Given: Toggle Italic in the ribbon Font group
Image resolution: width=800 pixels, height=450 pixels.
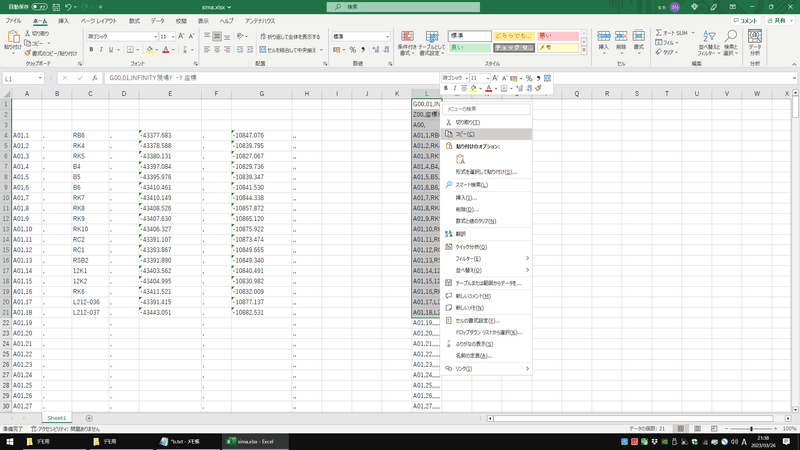Looking at the screenshot, I should click(x=101, y=49).
